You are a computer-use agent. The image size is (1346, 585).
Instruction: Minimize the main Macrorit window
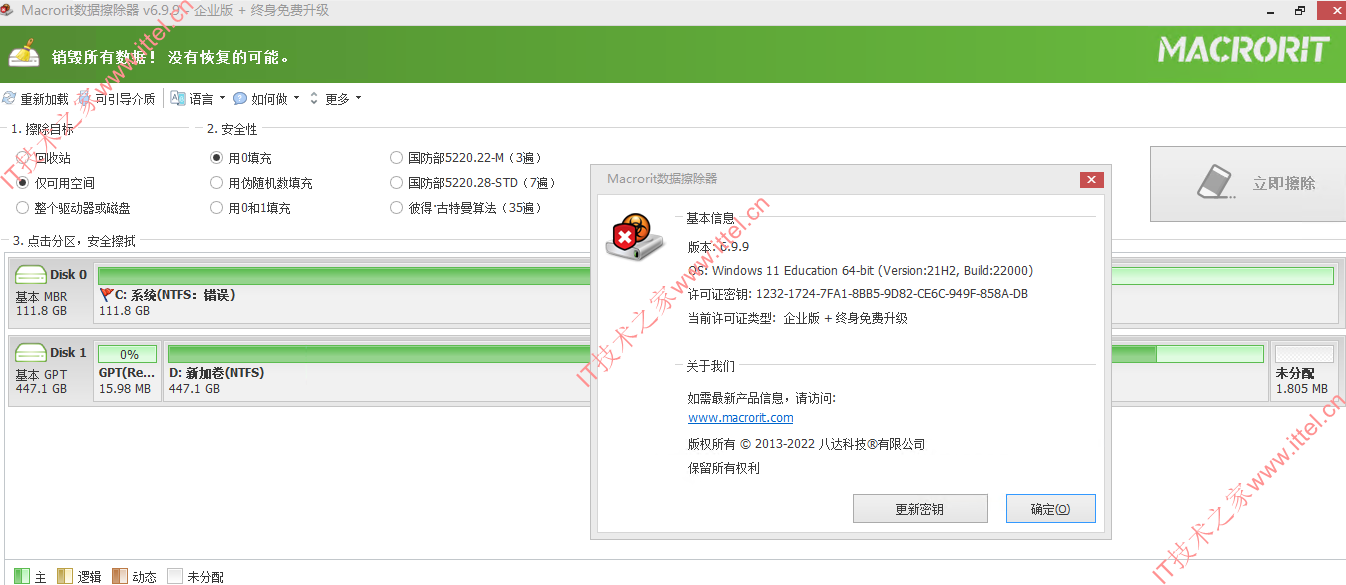pos(1269,10)
